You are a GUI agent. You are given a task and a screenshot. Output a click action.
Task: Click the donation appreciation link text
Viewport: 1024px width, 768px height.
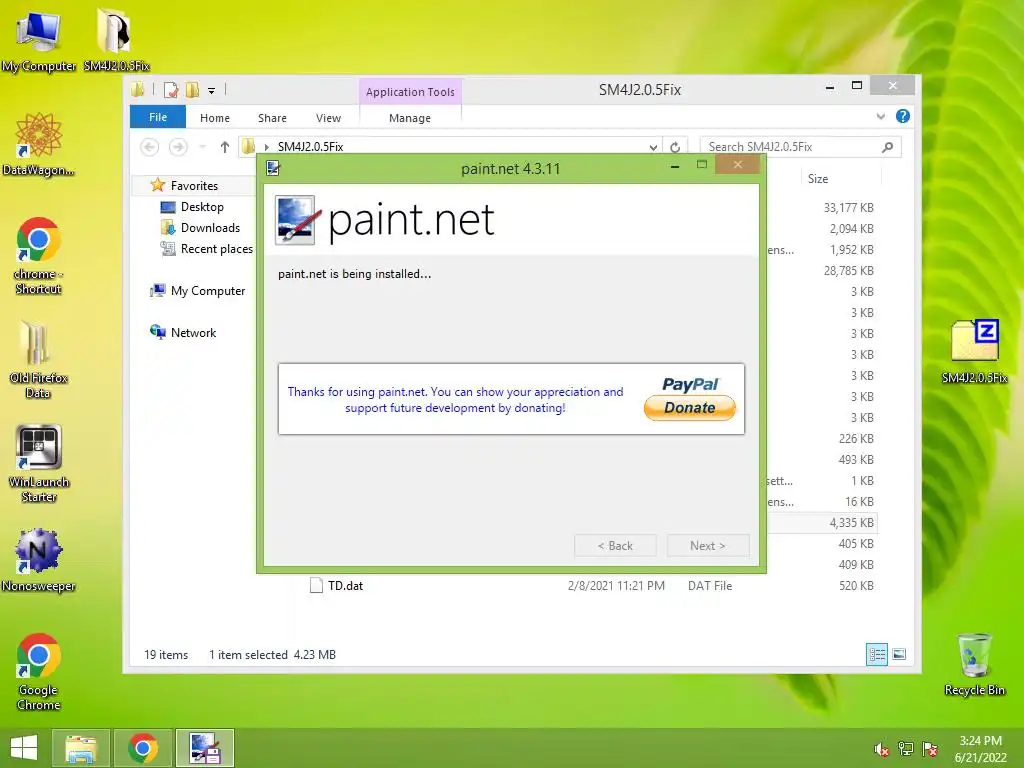coord(455,400)
